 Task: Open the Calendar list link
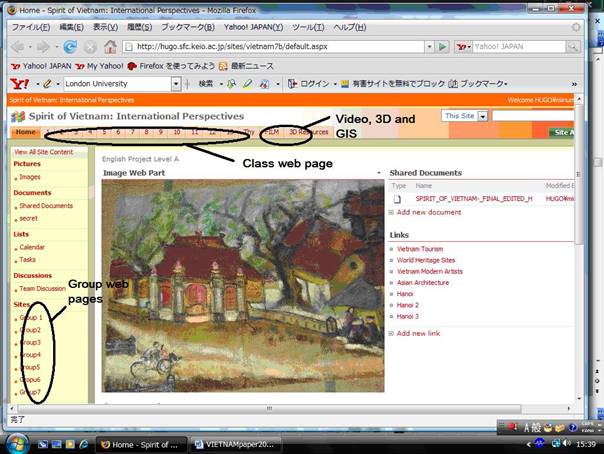(x=32, y=247)
